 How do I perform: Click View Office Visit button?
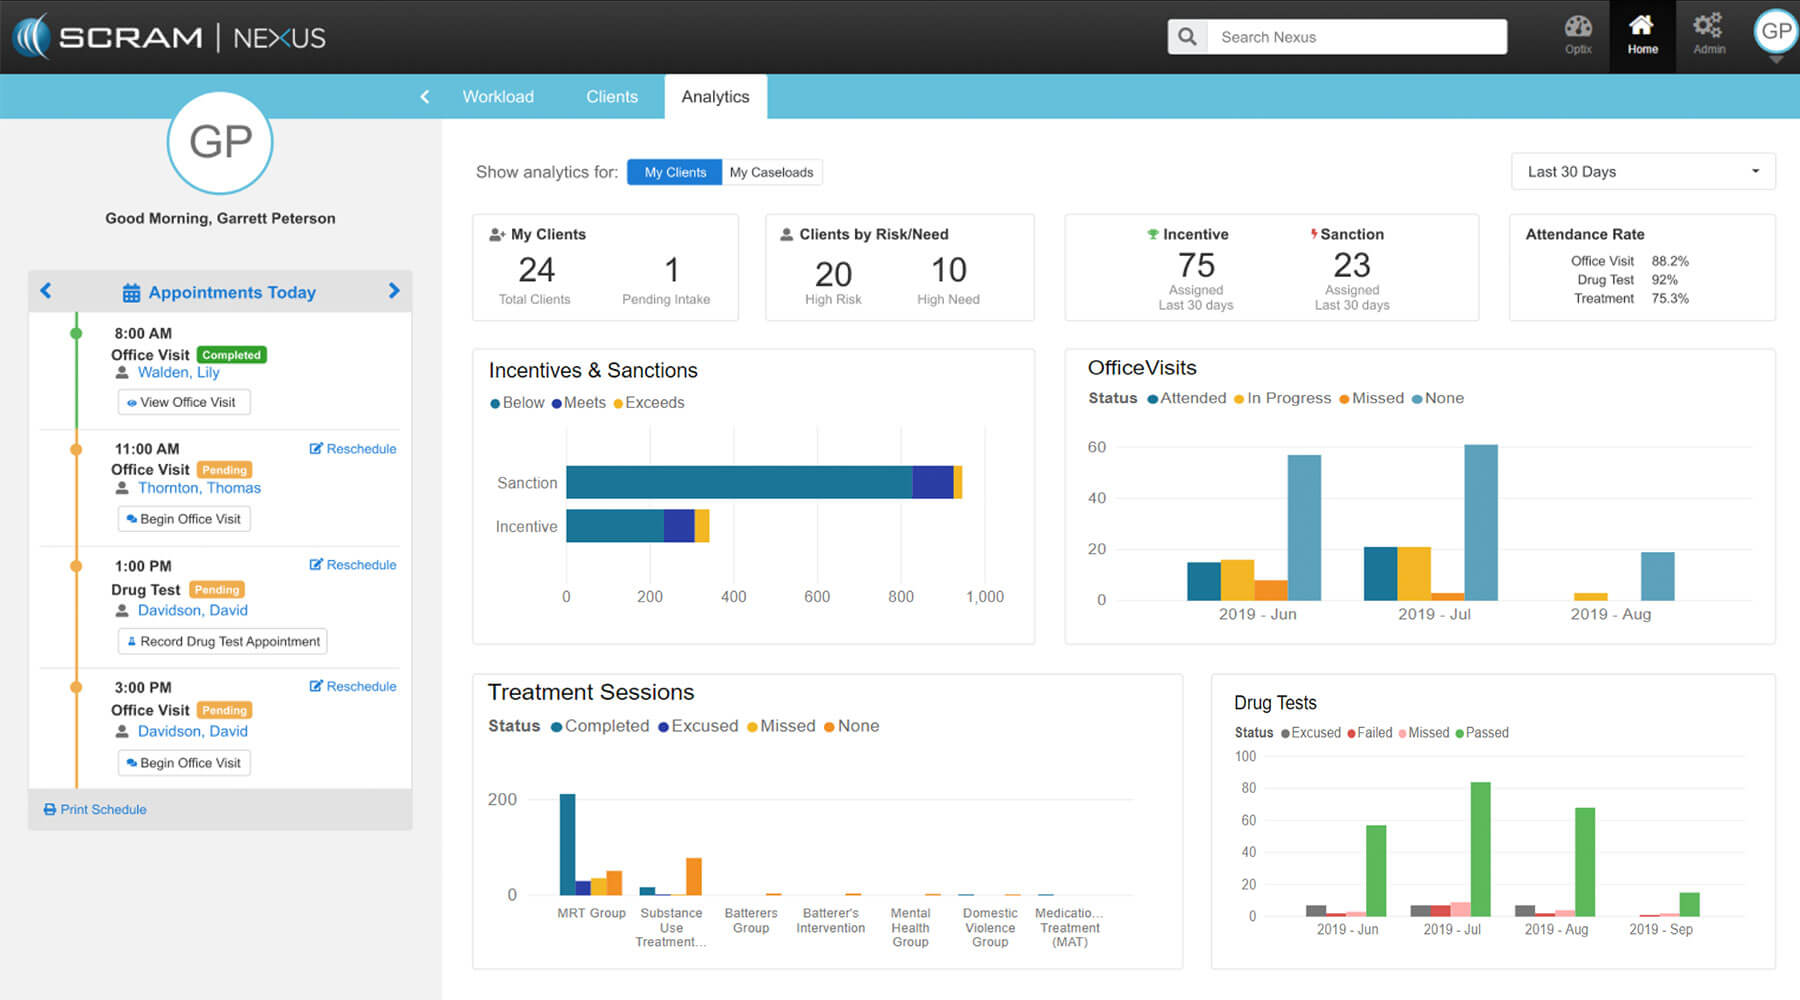click(x=184, y=402)
